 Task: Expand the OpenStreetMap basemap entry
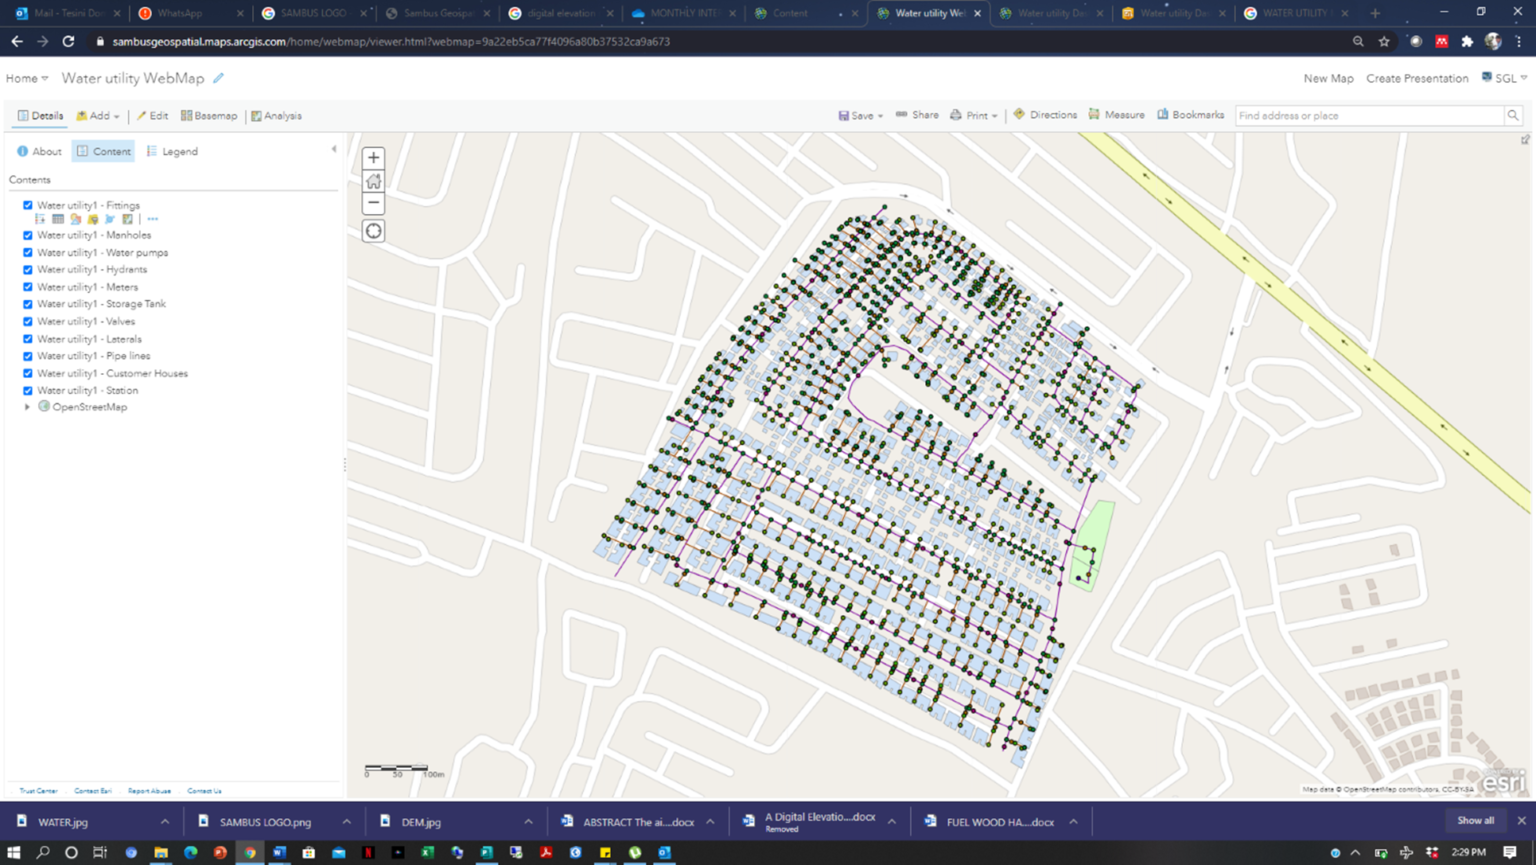coord(27,406)
